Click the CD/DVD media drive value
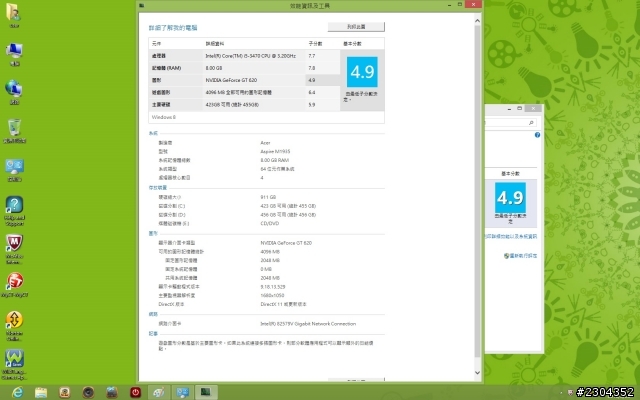This screenshot has width=640, height=400. coord(269,223)
